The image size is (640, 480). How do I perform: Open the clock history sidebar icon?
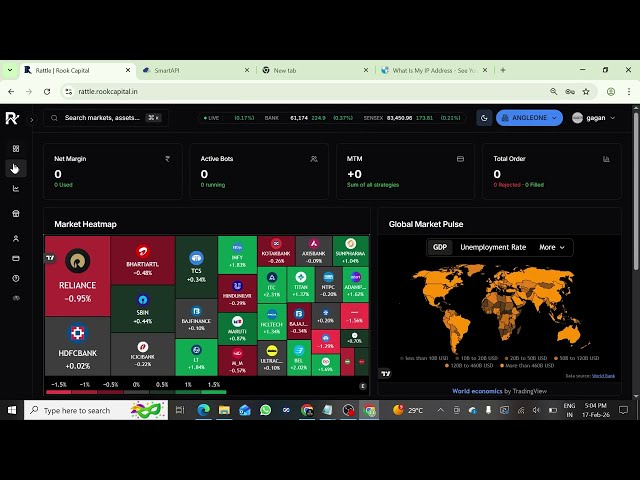[16, 278]
